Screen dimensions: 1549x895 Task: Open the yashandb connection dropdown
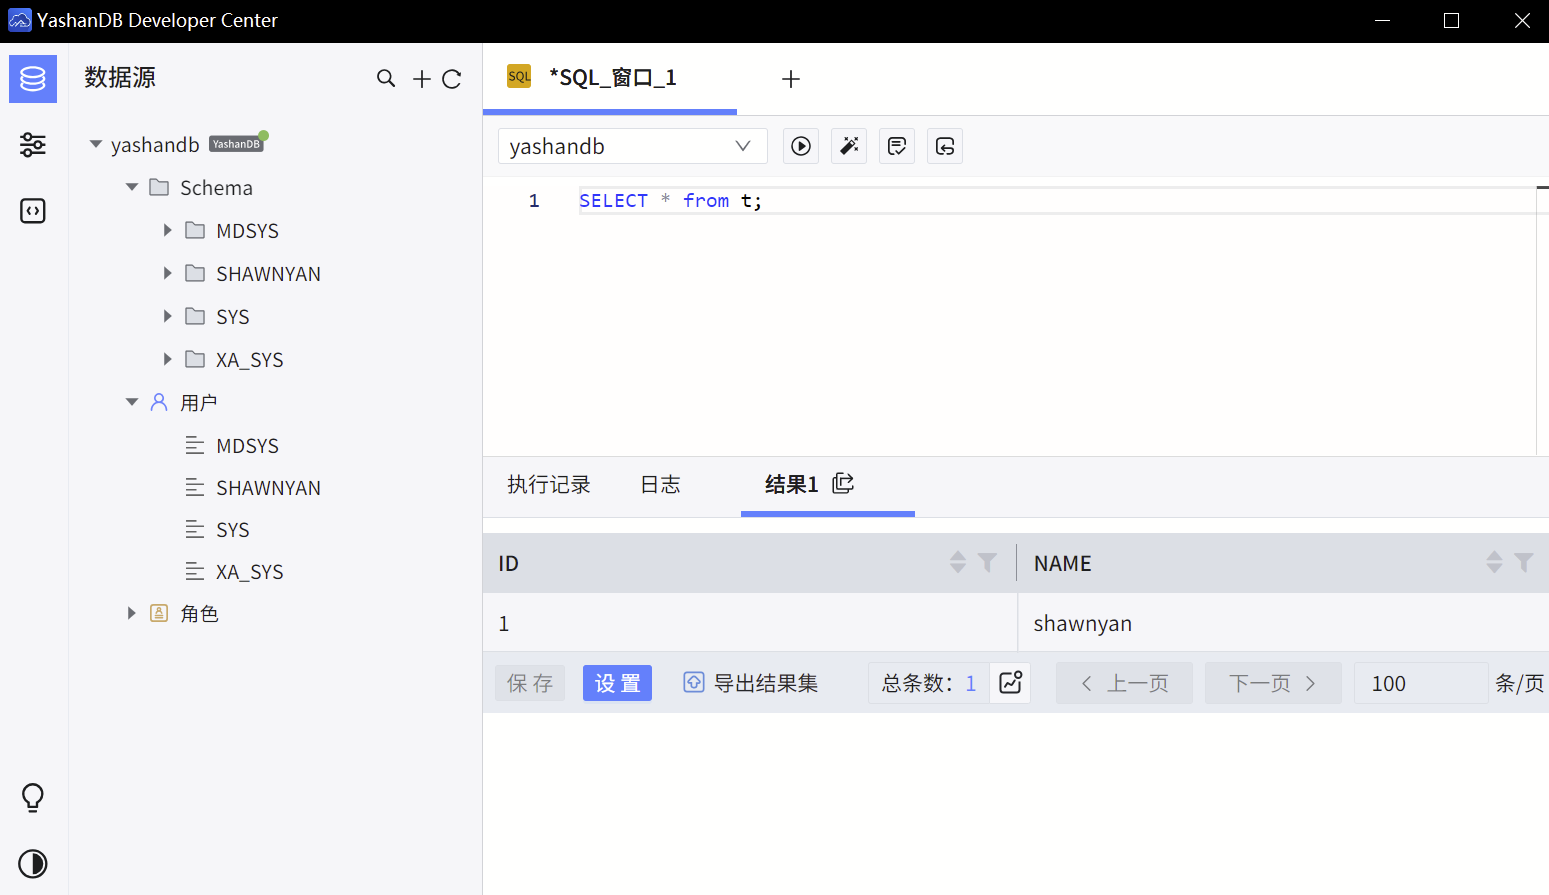[632, 146]
